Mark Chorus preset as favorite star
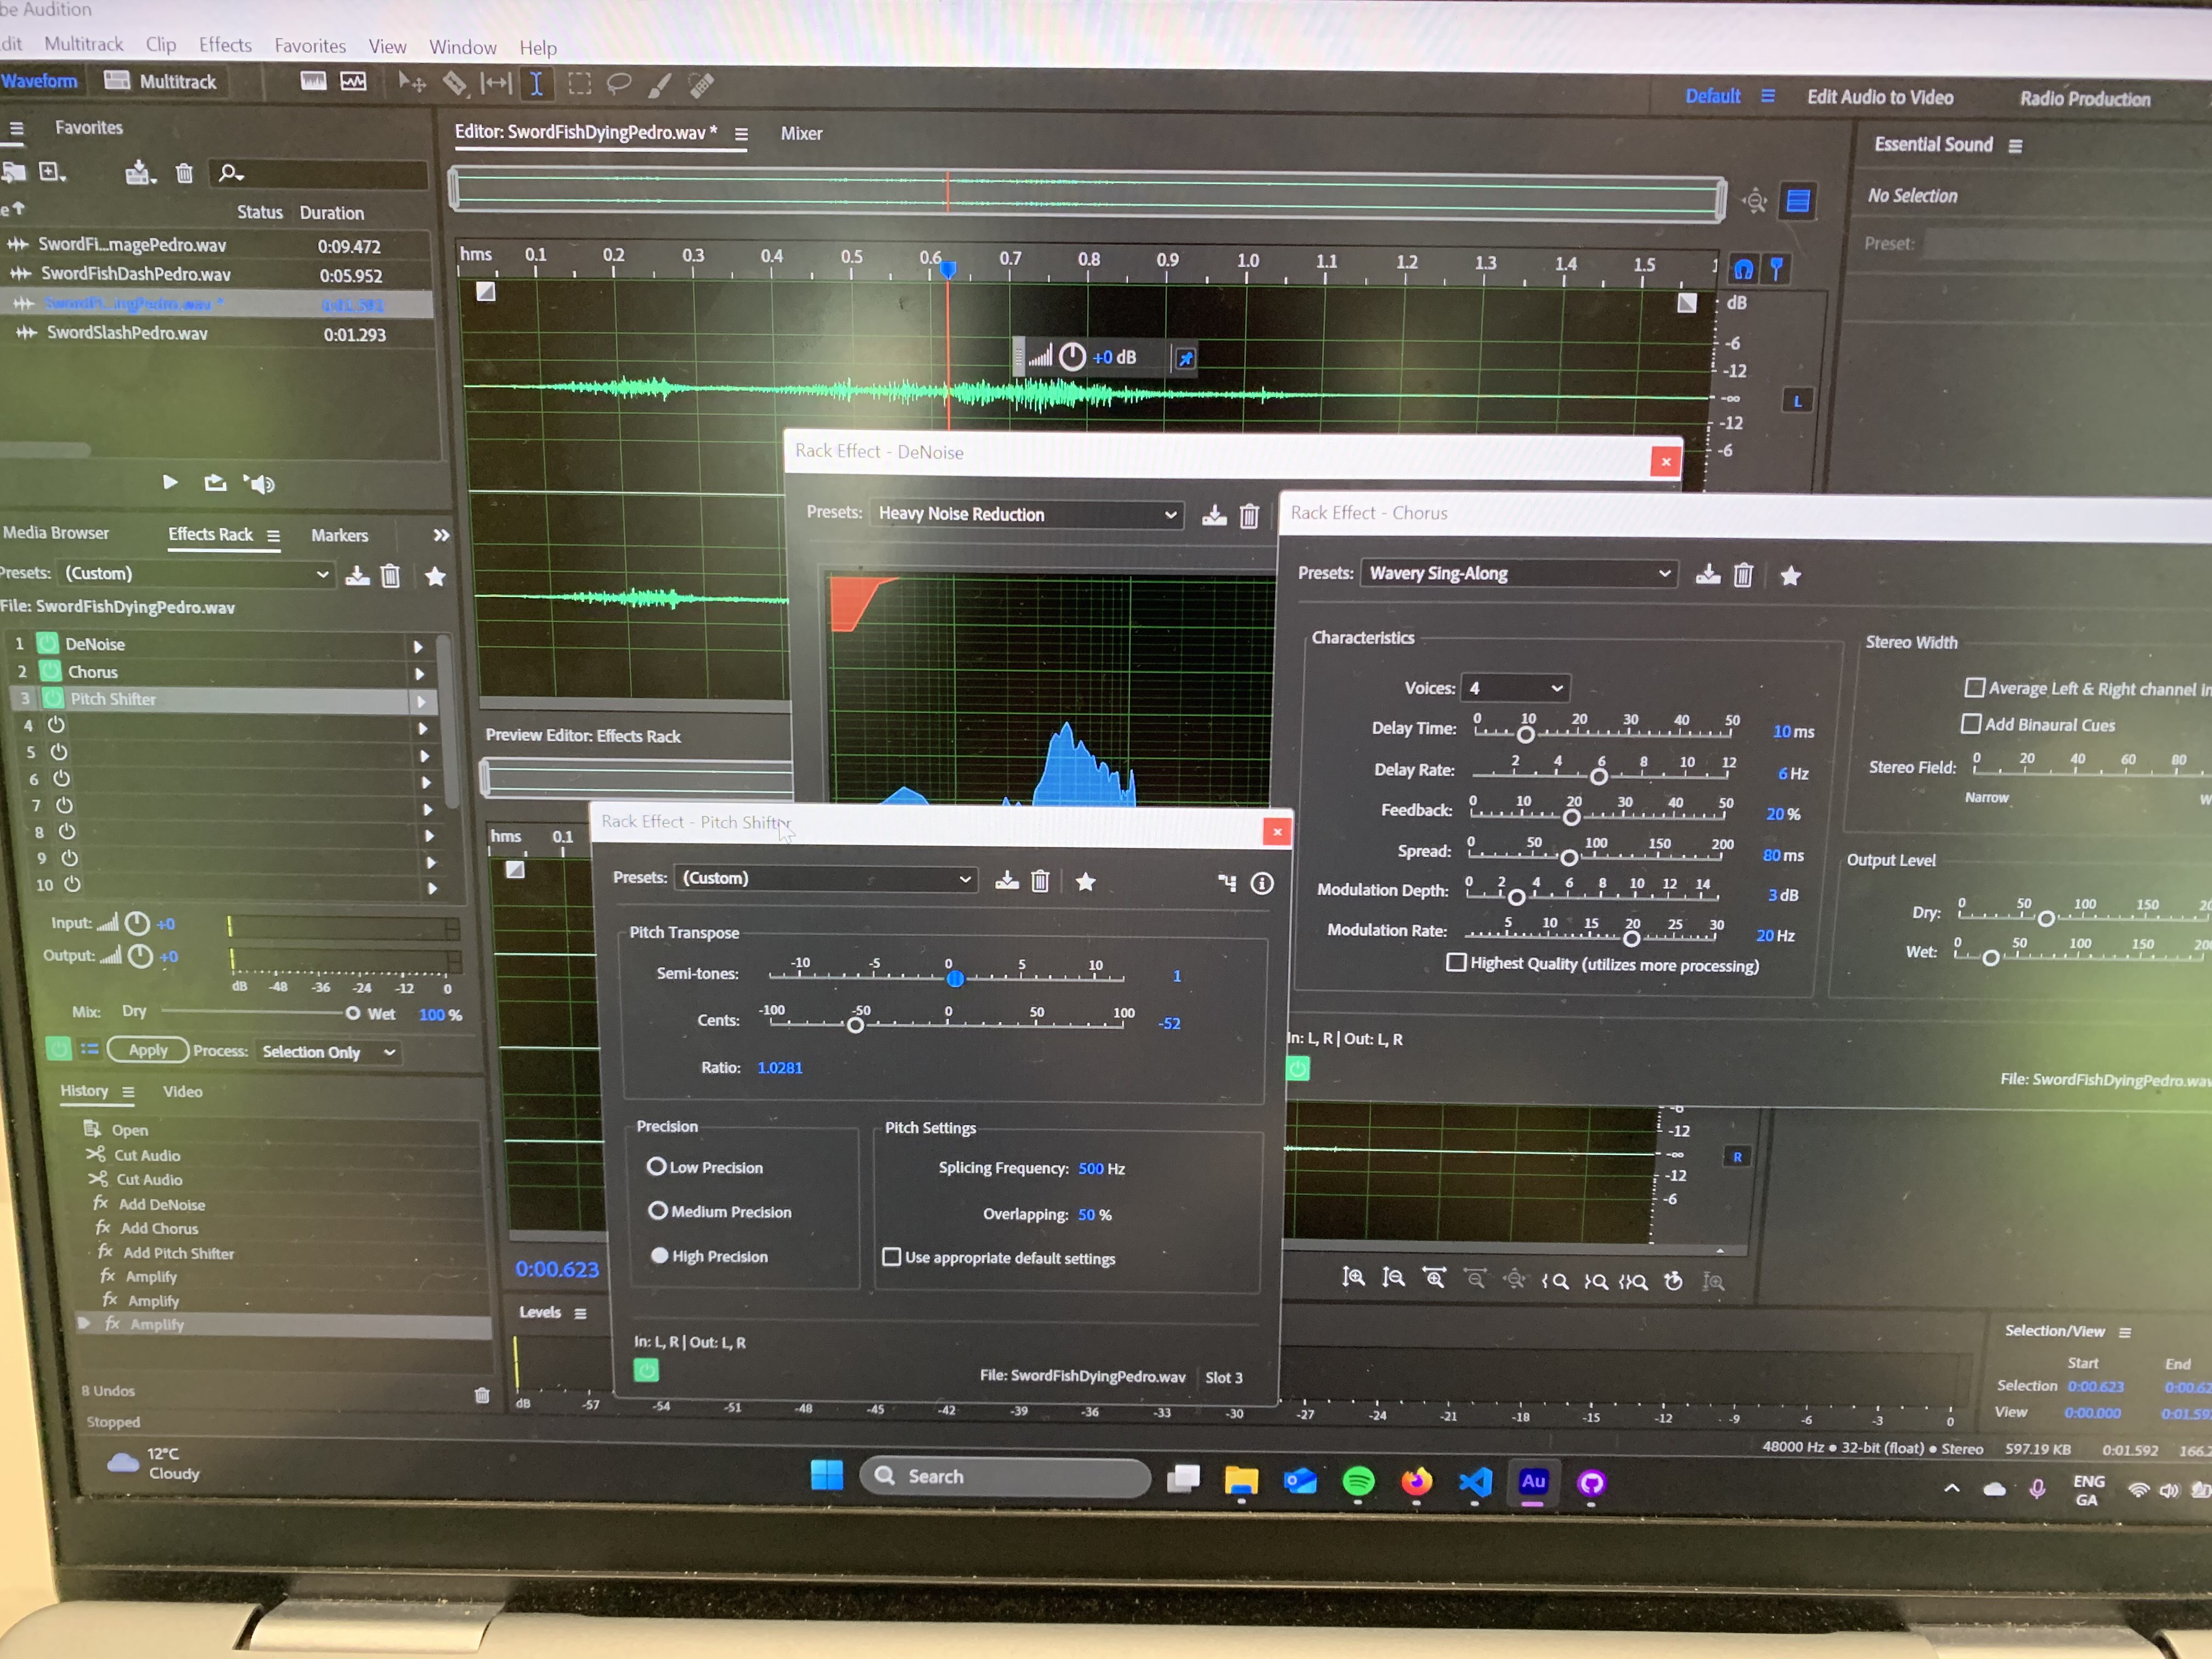The height and width of the screenshot is (1659, 2212). 1790,576
